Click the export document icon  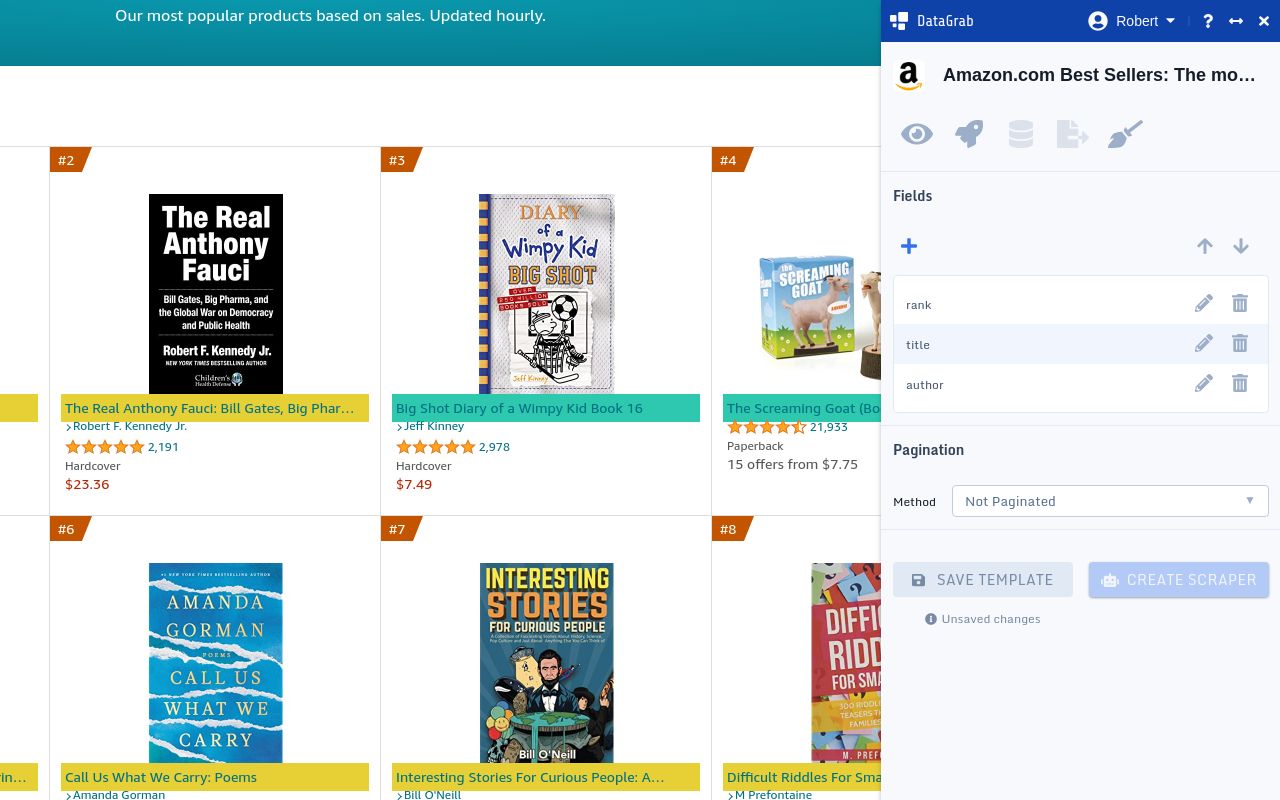click(1072, 134)
